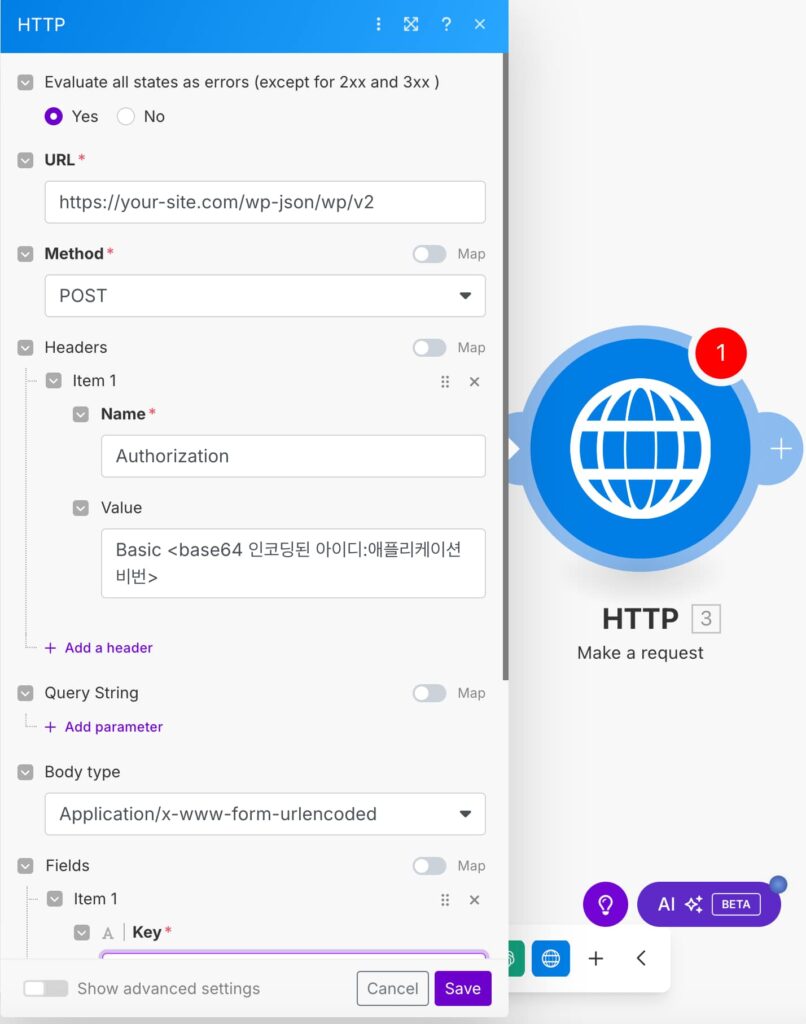This screenshot has width=806, height=1024.
Task: Enable Show advanced settings
Action: [46, 988]
